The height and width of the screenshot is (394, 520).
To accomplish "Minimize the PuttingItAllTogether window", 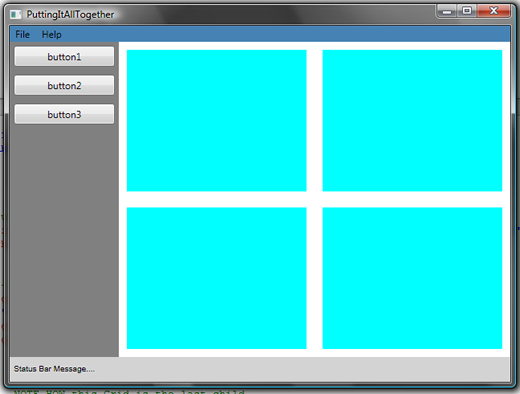I will click(x=447, y=11).
